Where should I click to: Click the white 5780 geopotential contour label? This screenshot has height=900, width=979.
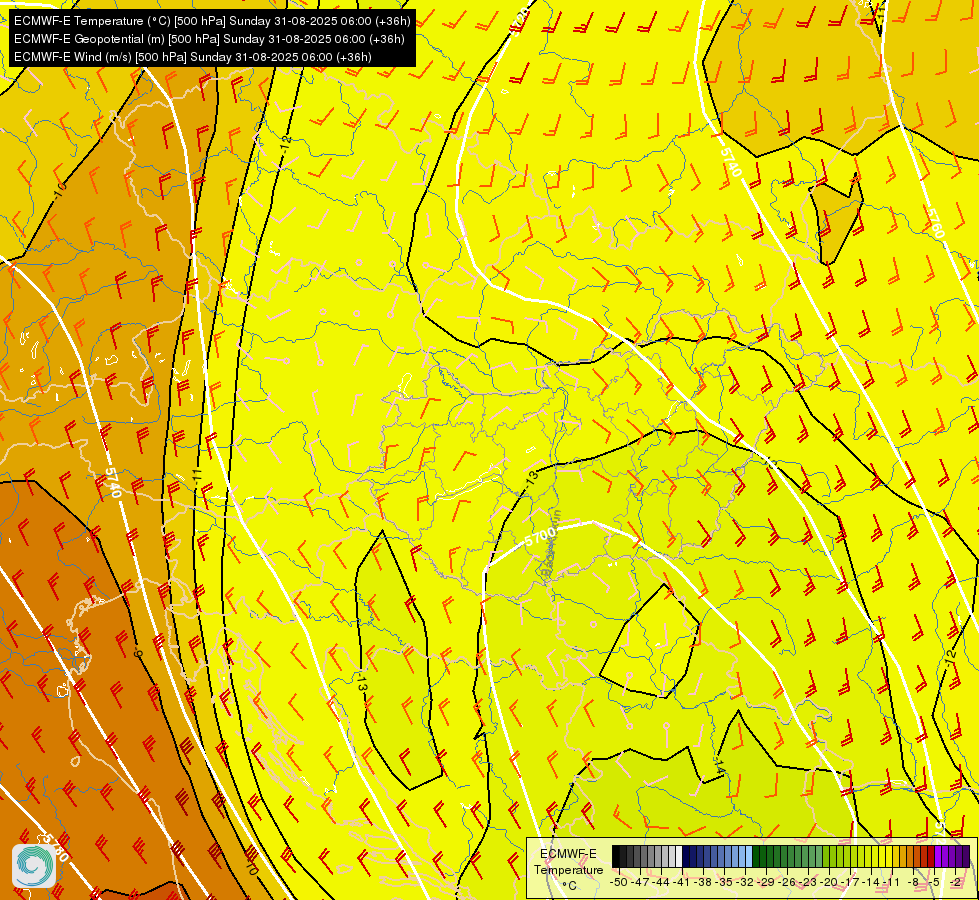tap(55, 846)
